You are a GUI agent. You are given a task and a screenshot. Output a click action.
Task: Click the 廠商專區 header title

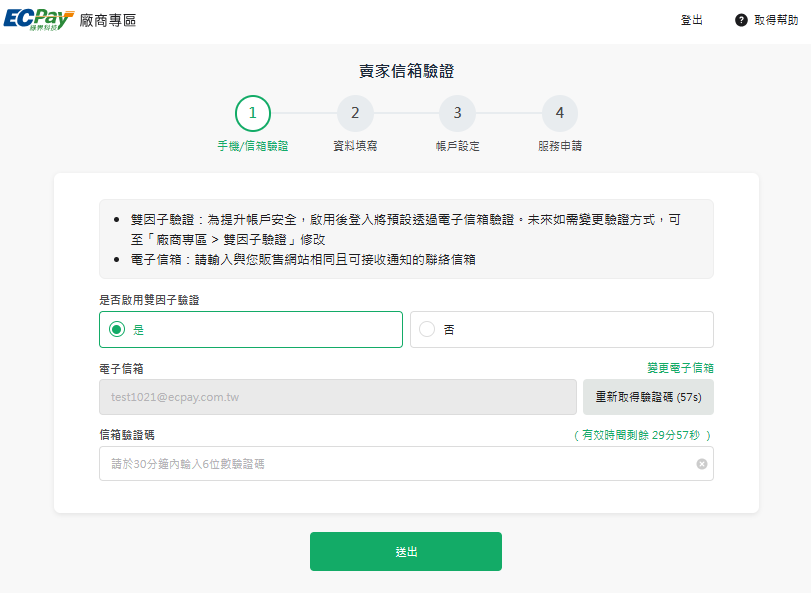pos(107,21)
